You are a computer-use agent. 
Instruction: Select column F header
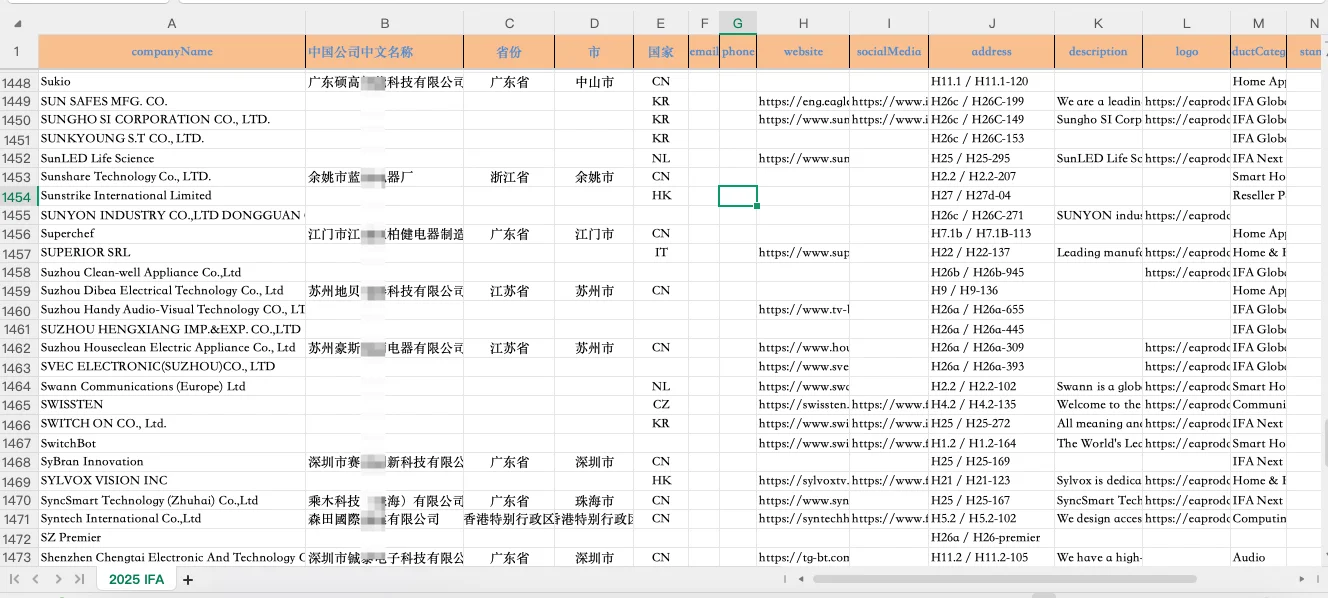704,23
